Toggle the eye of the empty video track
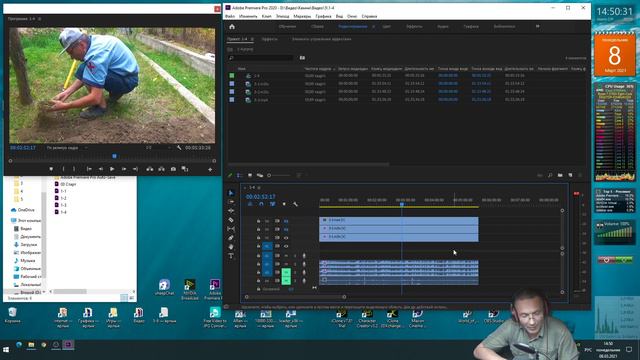This screenshot has width=640, height=360. 286,246
